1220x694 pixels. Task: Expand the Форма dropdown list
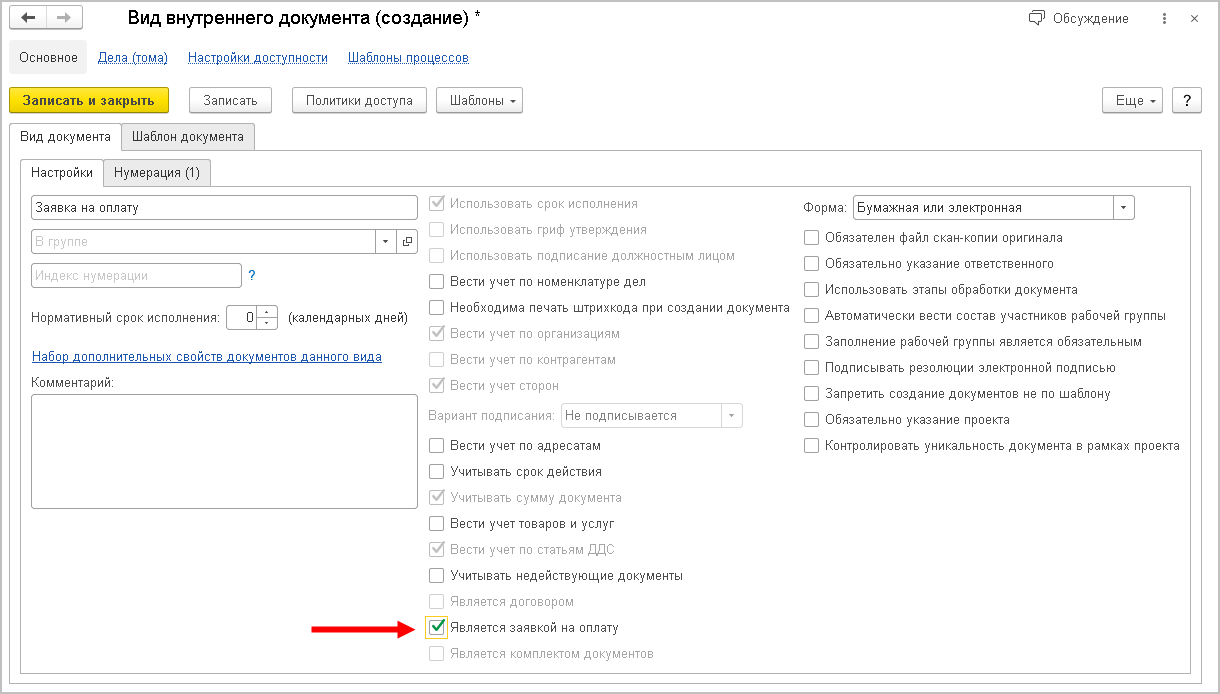tap(1125, 208)
